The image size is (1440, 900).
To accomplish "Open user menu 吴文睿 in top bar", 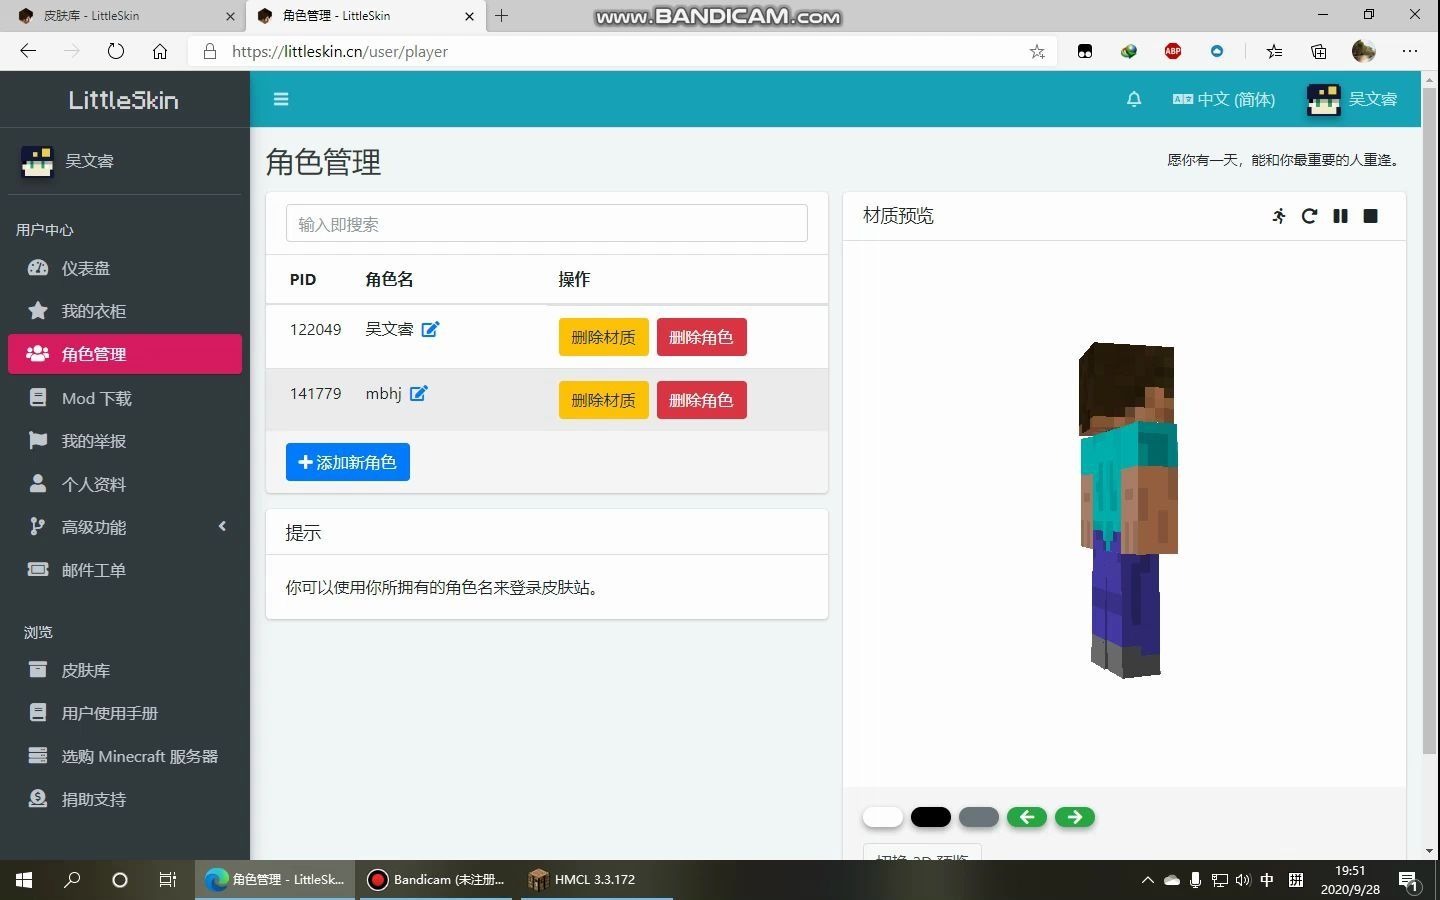I will [1352, 99].
